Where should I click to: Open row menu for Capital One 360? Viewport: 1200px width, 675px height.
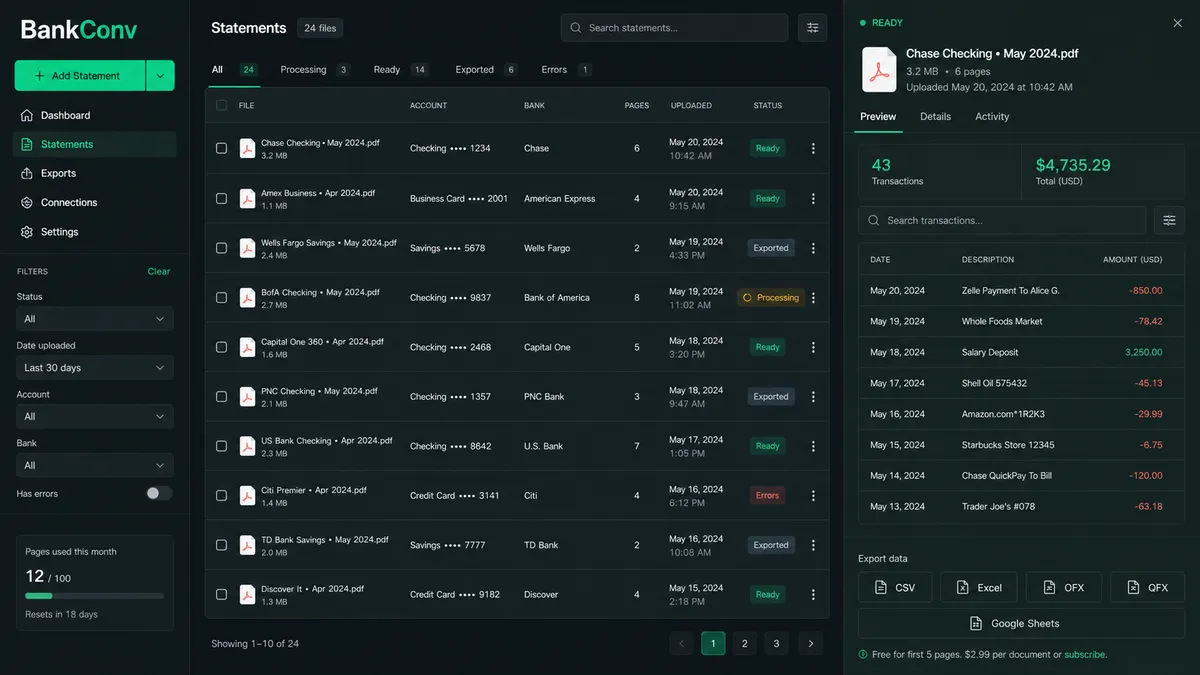coord(813,347)
